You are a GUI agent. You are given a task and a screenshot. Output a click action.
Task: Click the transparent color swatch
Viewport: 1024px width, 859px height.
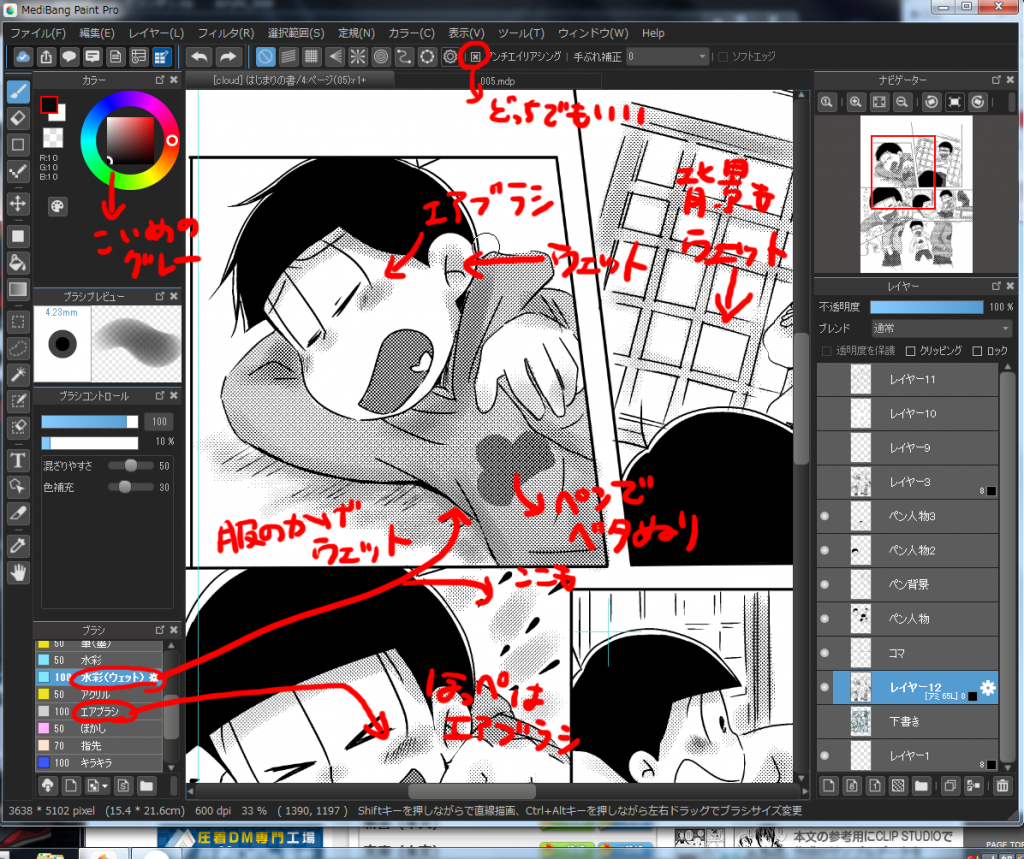[x=53, y=137]
